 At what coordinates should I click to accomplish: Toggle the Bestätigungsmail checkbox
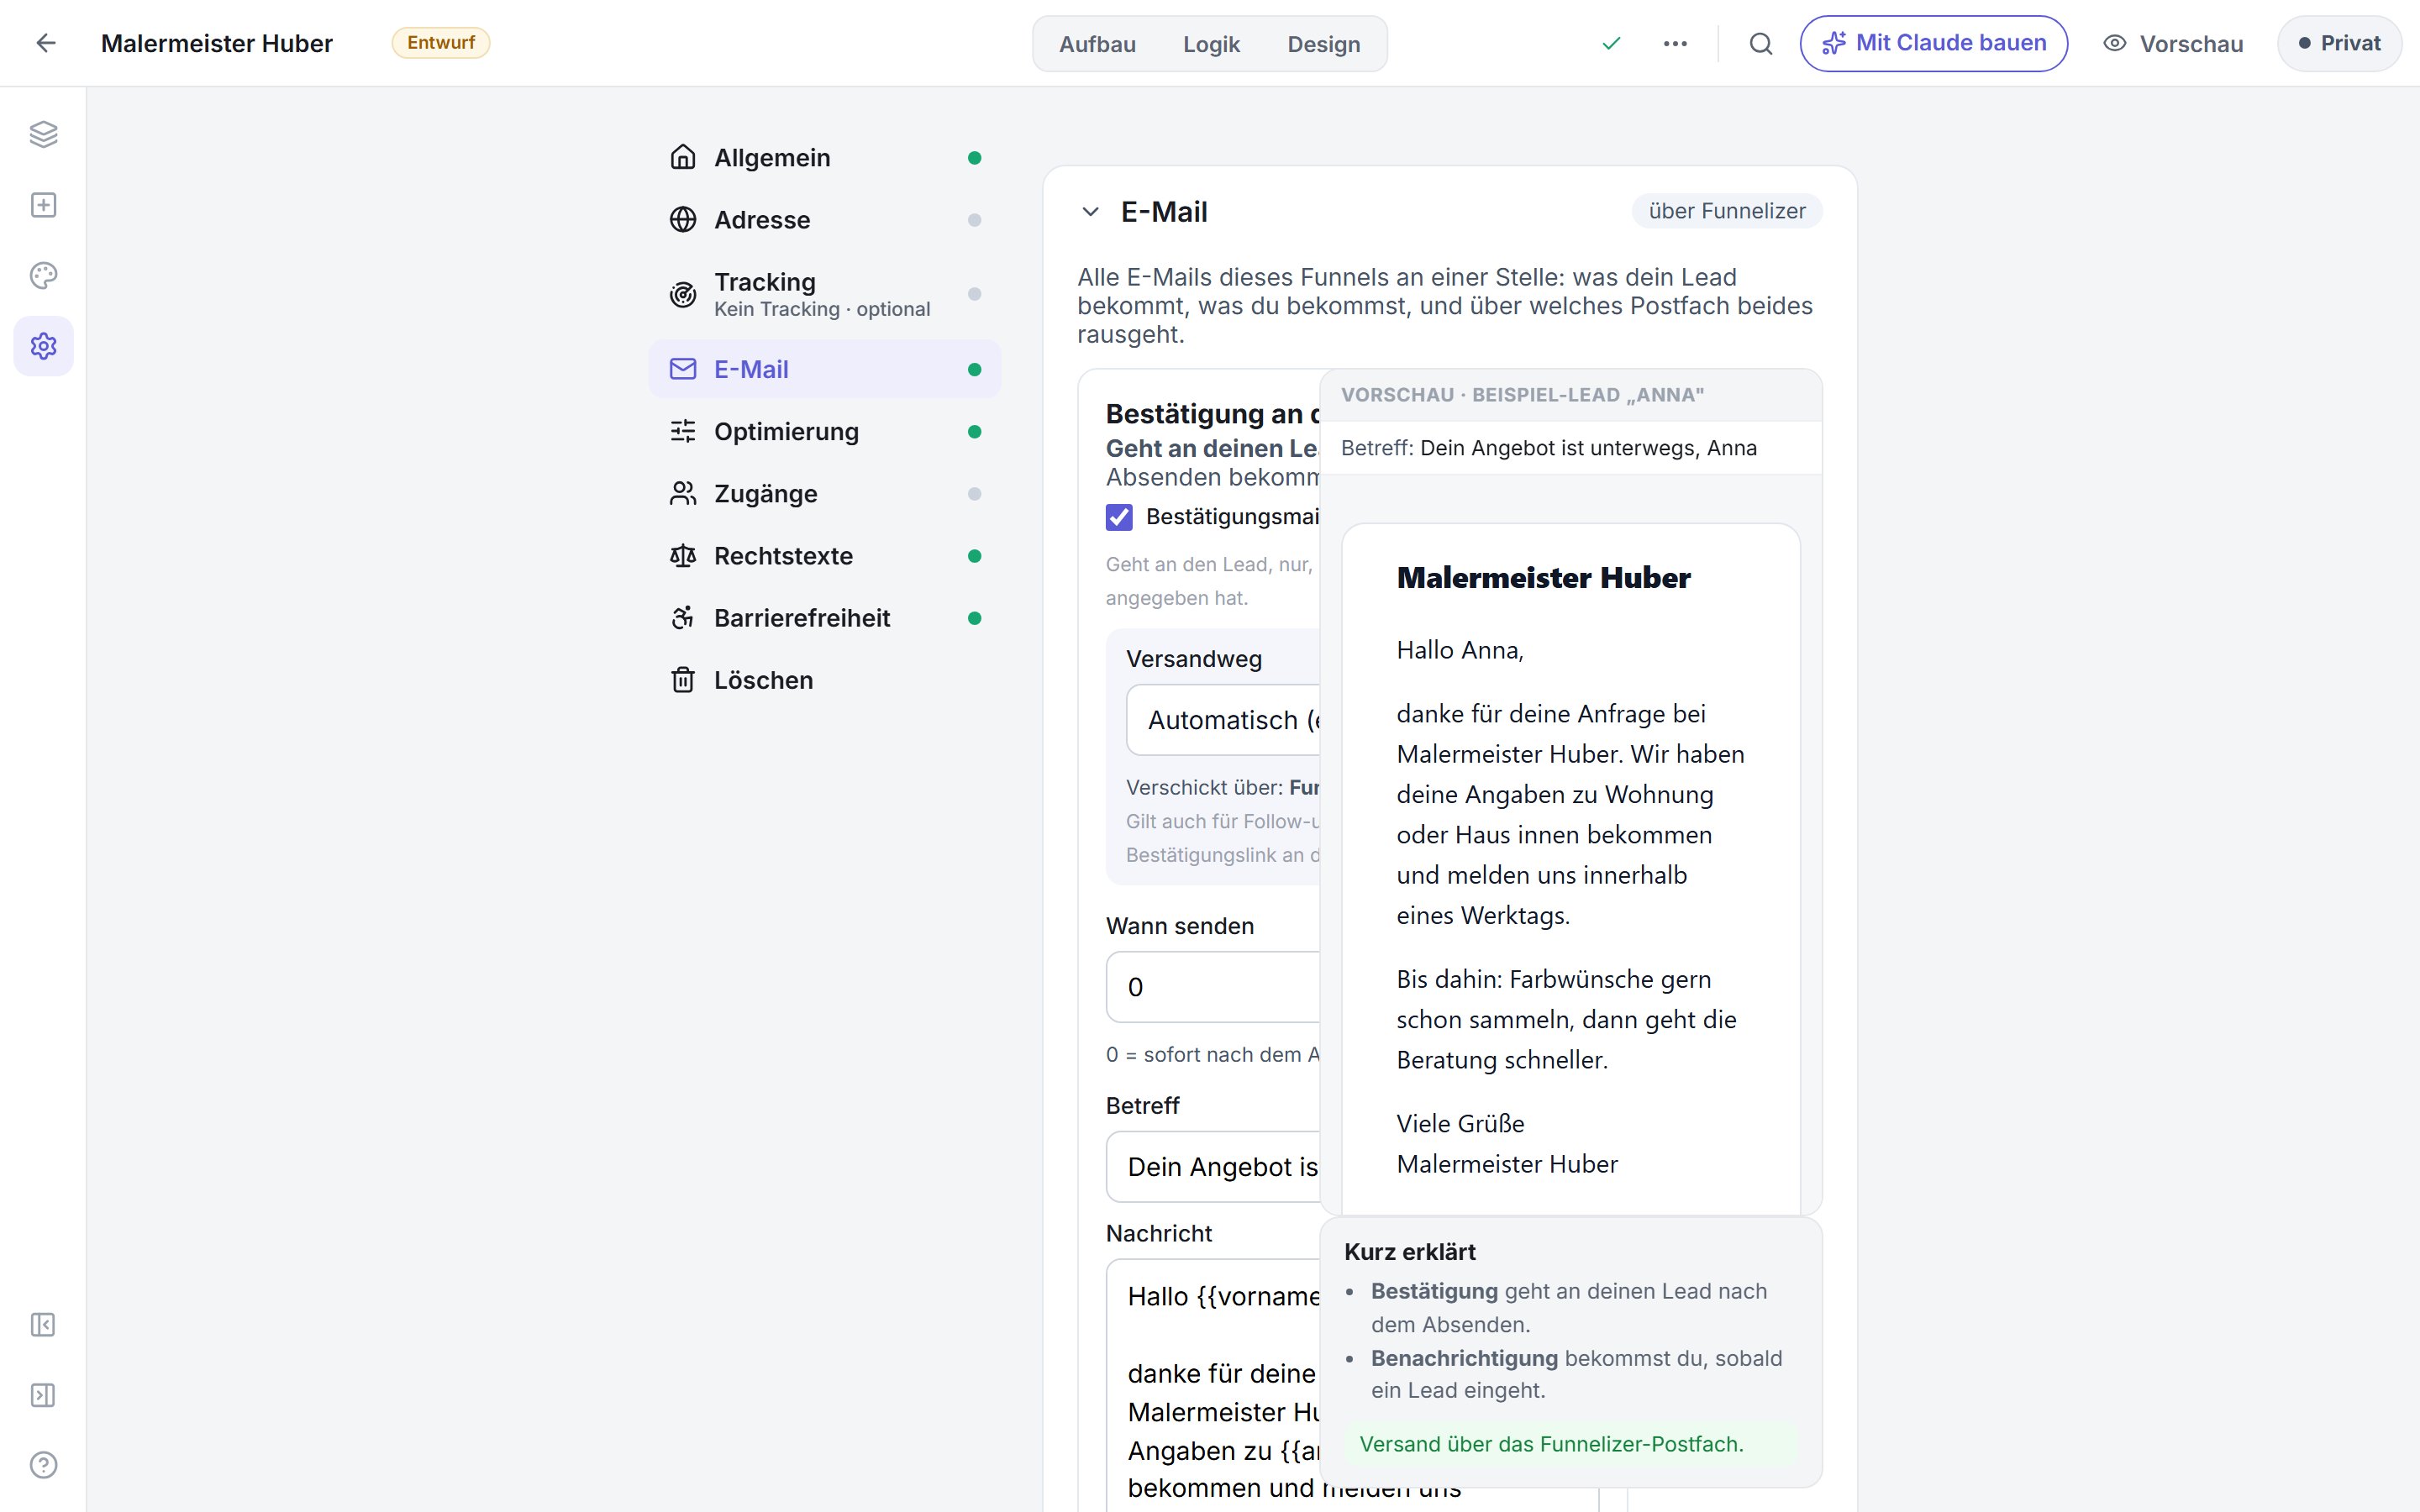tap(1119, 517)
